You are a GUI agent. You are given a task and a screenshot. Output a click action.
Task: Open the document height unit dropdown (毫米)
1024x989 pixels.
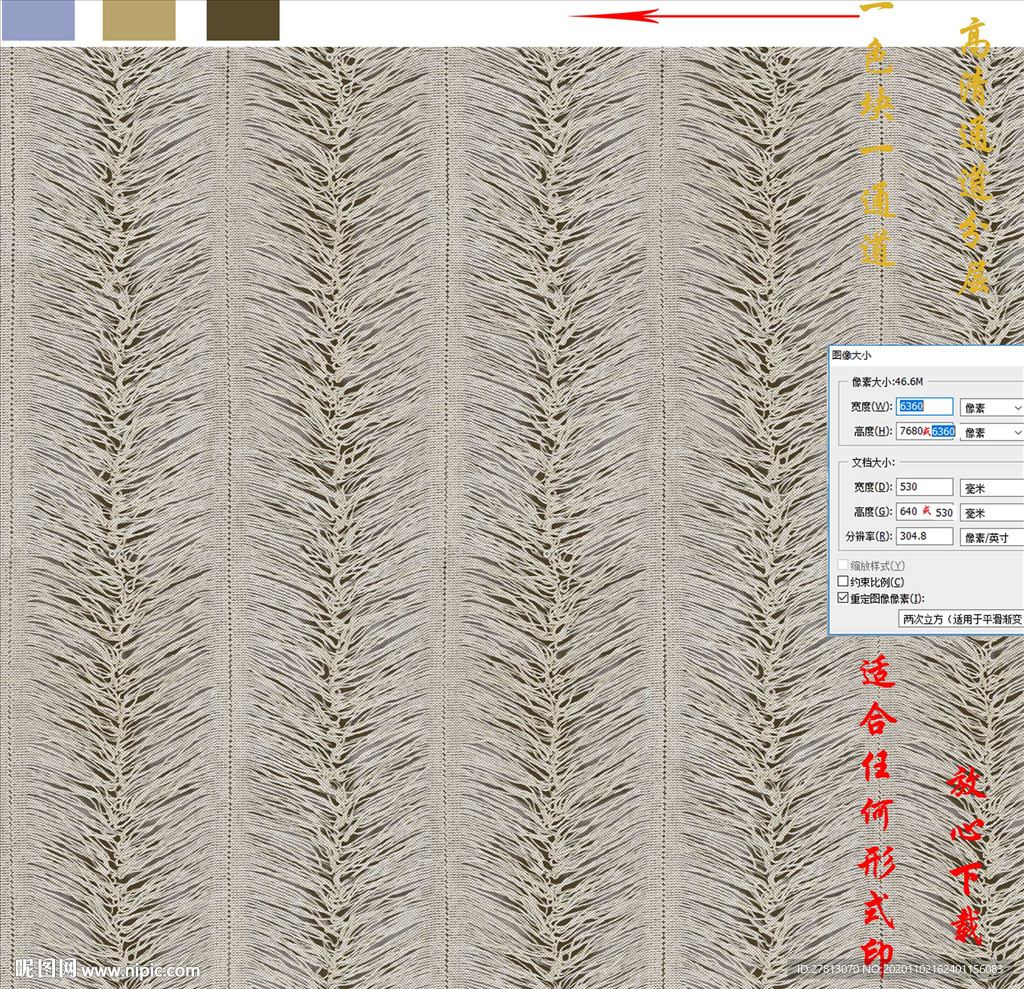991,513
